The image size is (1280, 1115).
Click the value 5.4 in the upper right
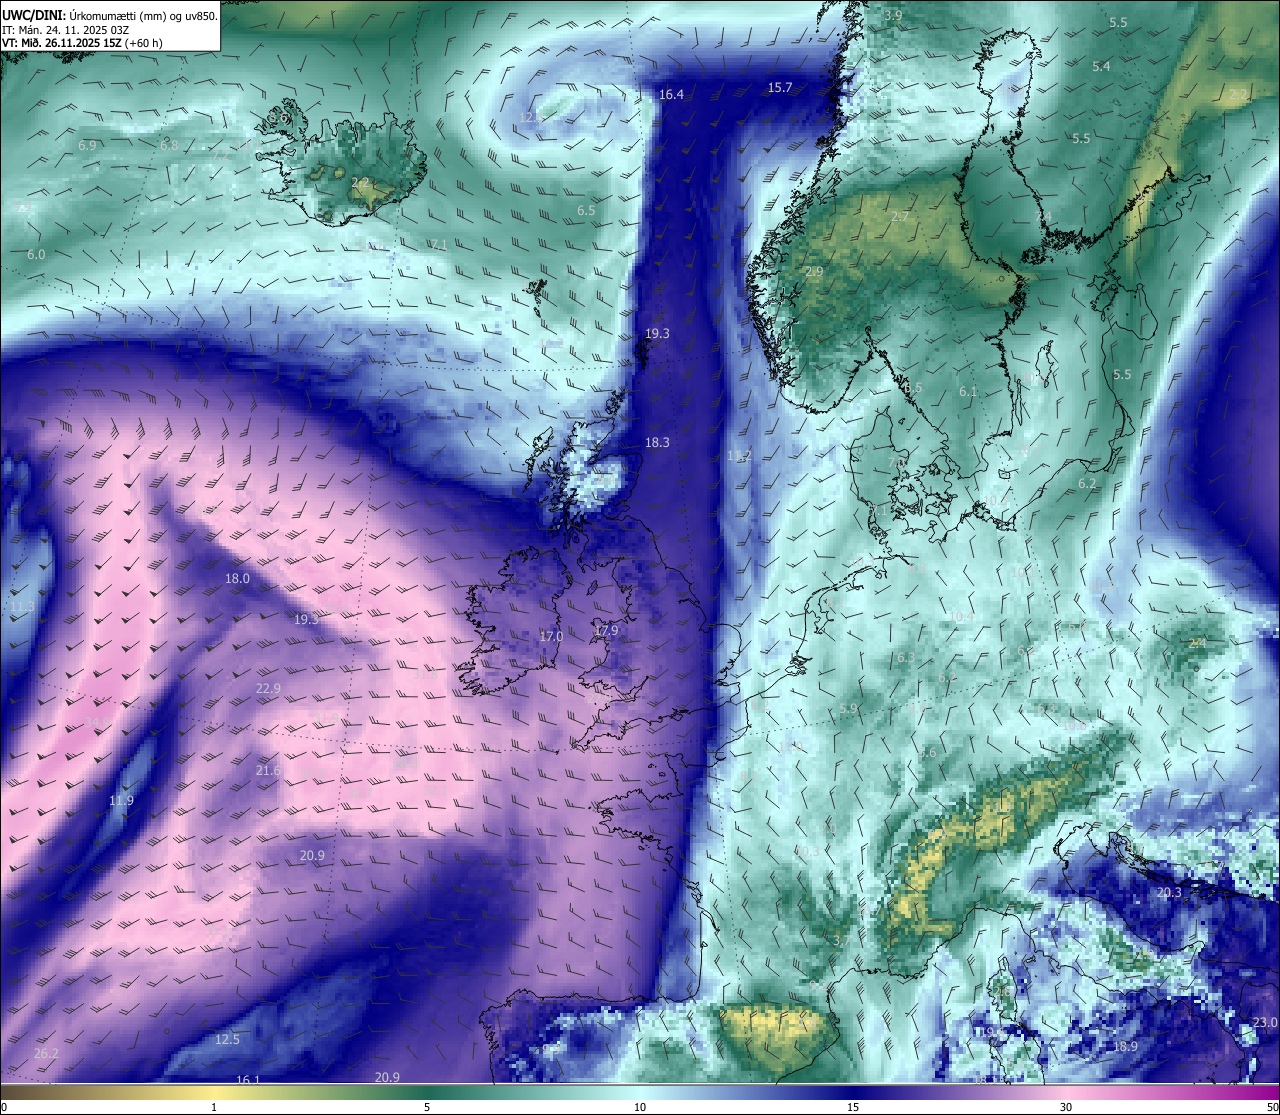point(1101,66)
